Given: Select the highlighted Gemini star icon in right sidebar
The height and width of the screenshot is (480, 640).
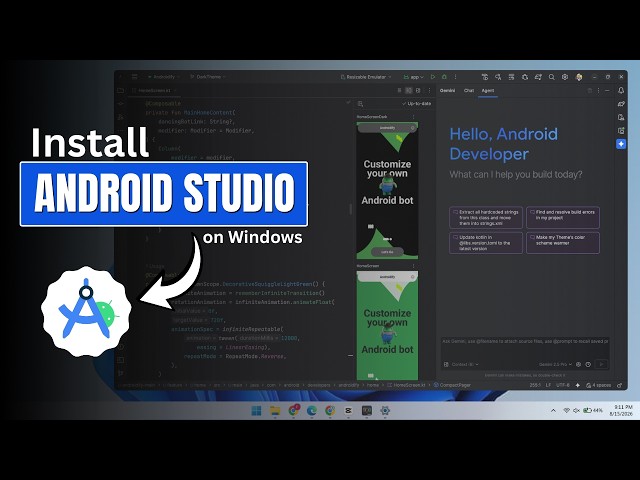Looking at the screenshot, I should click(621, 144).
